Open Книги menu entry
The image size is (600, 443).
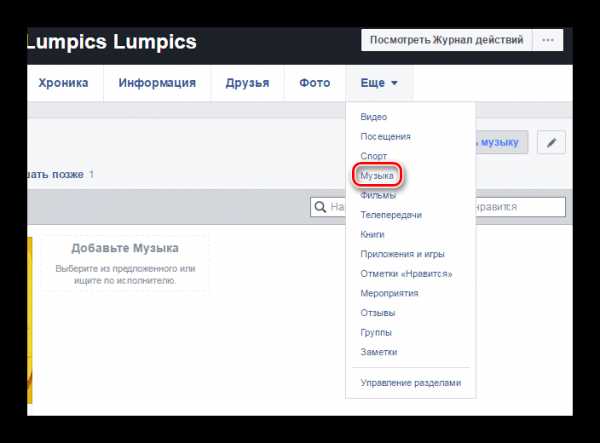click(x=372, y=235)
